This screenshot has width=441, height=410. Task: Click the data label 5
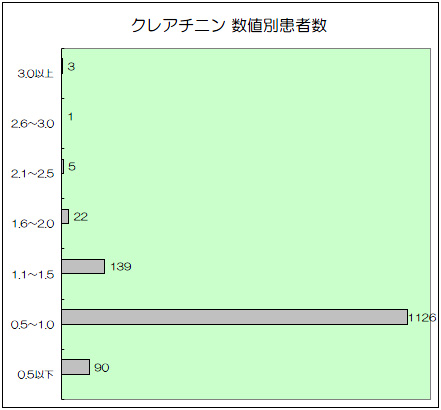pyautogui.click(x=72, y=166)
